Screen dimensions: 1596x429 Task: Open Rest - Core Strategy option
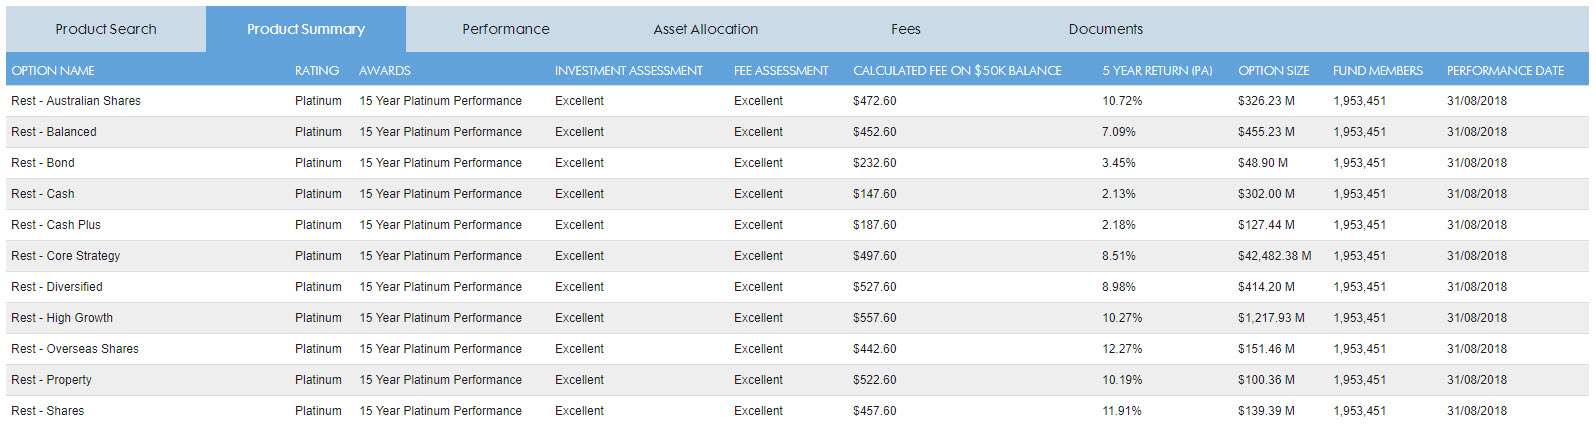coord(66,256)
